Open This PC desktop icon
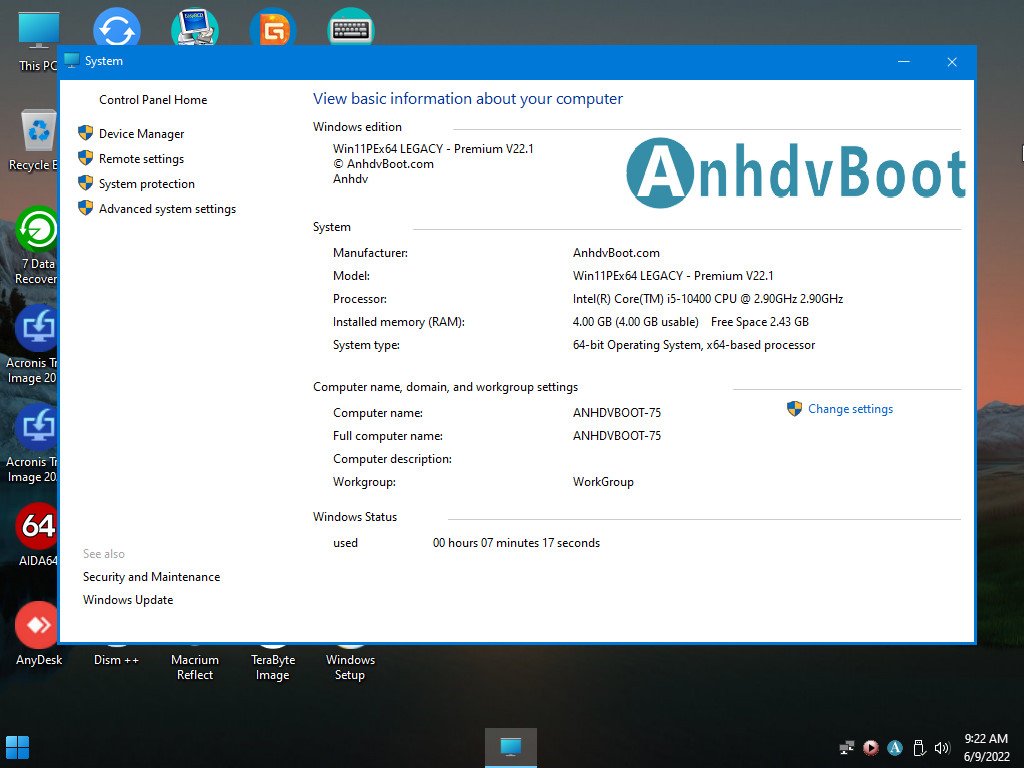 tap(38, 40)
